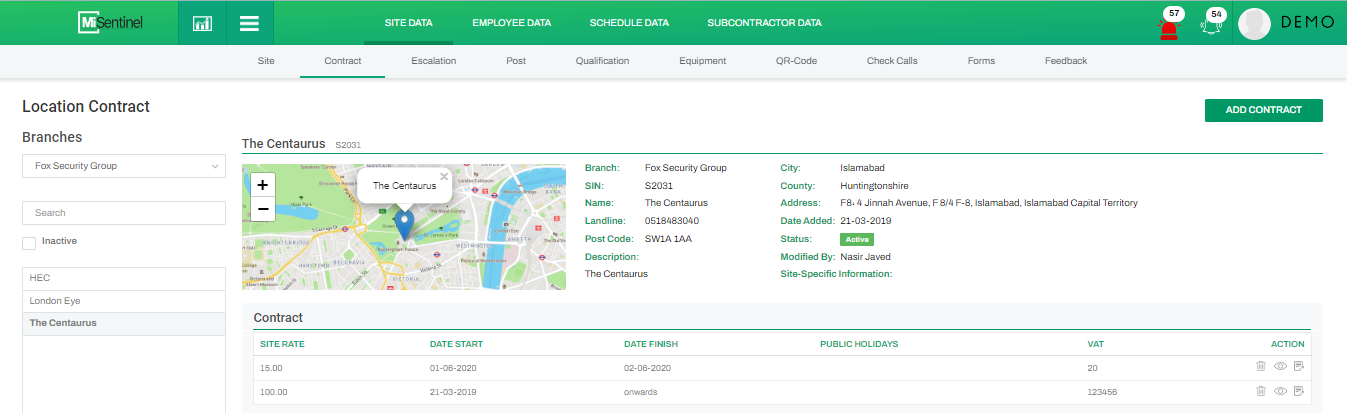Delete the 15.00 site rate contract
Screen dimensions: 1347x413
1261,367
